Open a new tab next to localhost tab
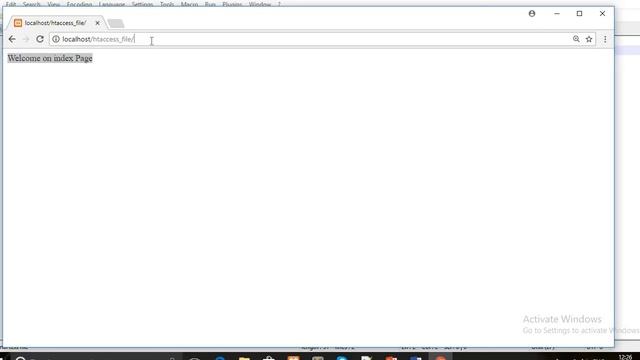Screen dimensions: 640x360 coord(116,23)
